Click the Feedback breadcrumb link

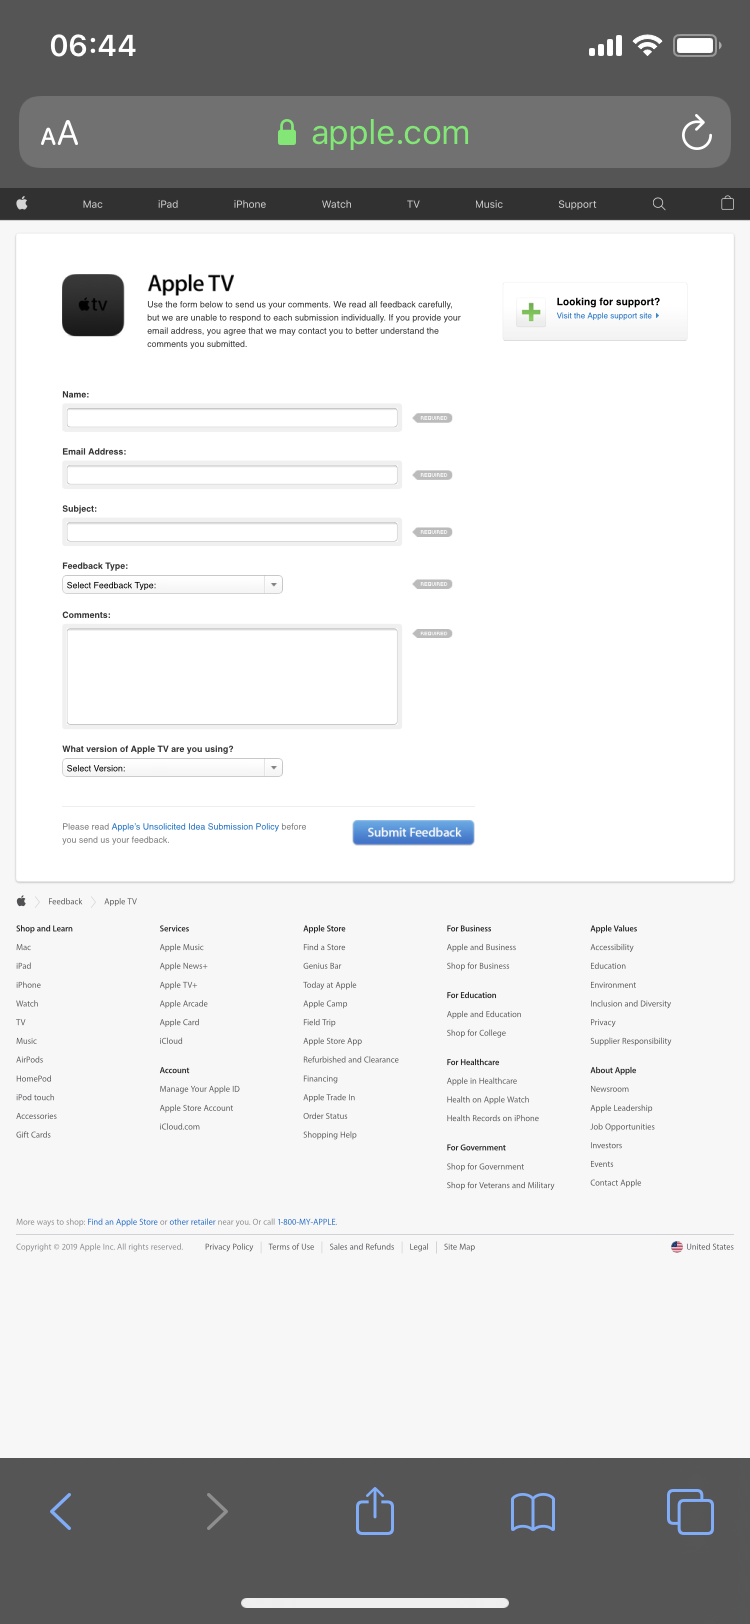[65, 902]
